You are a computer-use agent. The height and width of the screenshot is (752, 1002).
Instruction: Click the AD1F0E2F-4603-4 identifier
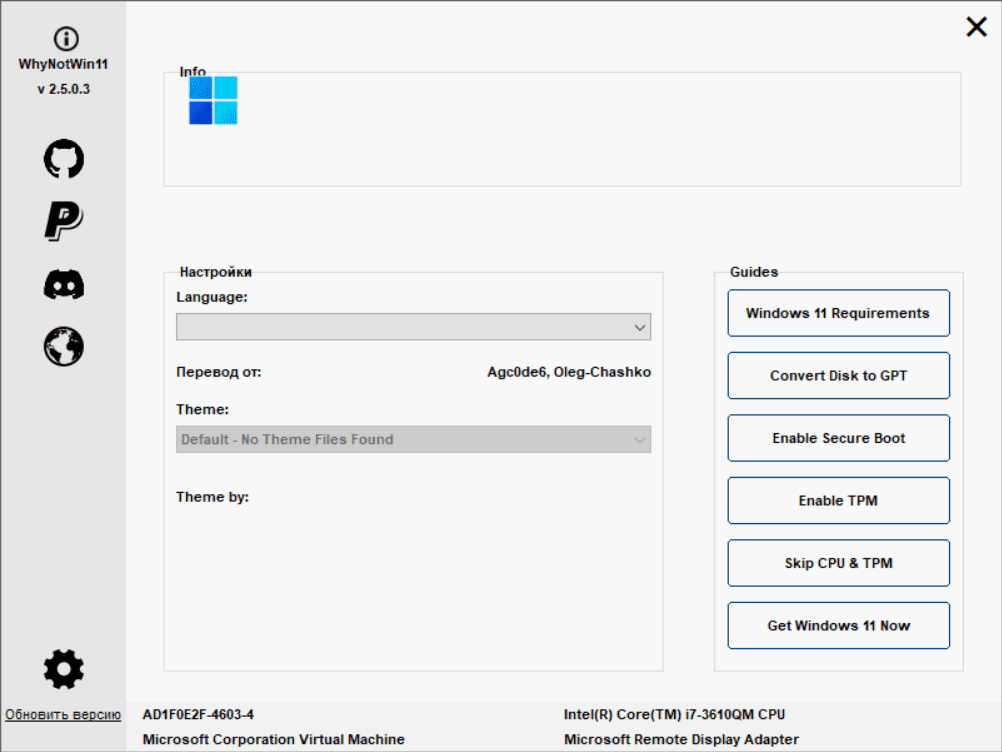coord(198,714)
